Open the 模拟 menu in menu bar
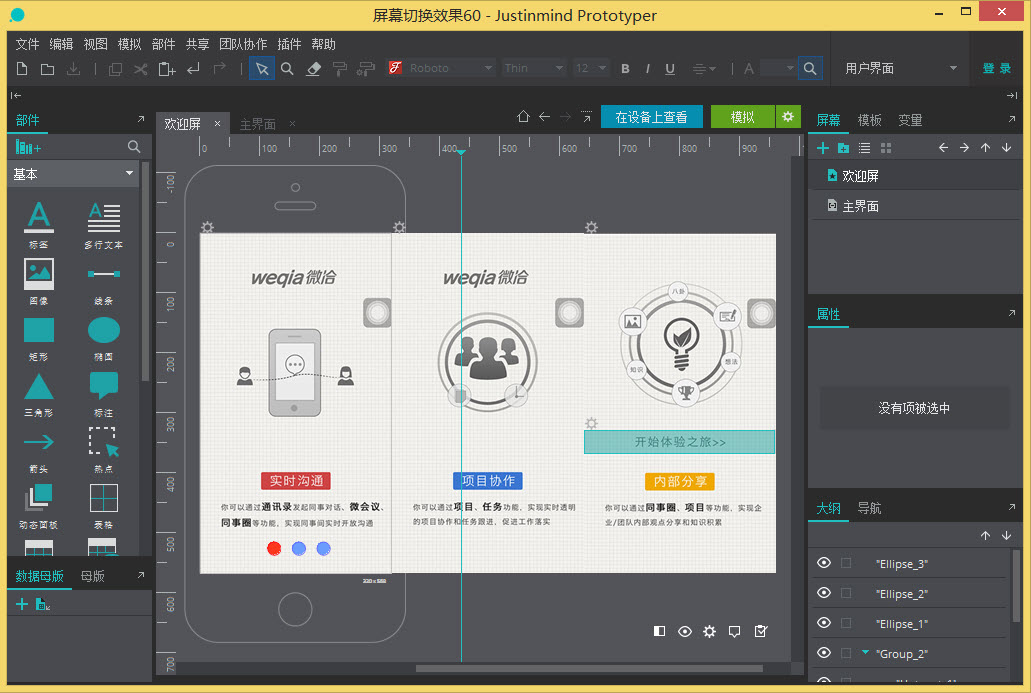The height and width of the screenshot is (693, 1031). 130,44
